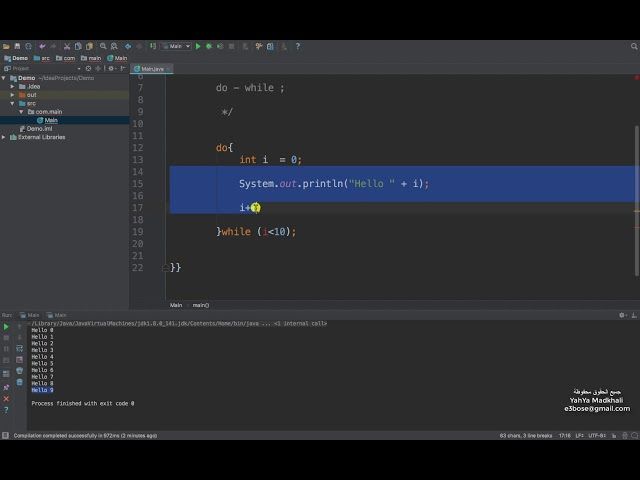The image size is (640, 480).
Task: Pin the Run tab
Action: tap(6, 387)
